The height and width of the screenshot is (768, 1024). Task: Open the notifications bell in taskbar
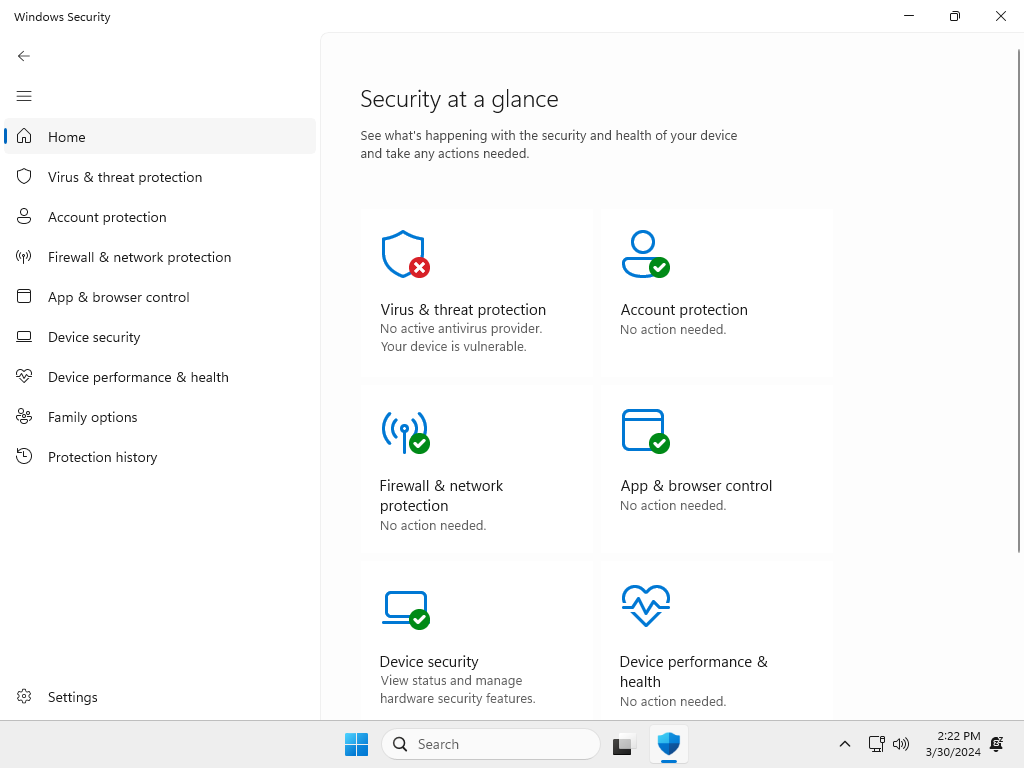point(997,744)
